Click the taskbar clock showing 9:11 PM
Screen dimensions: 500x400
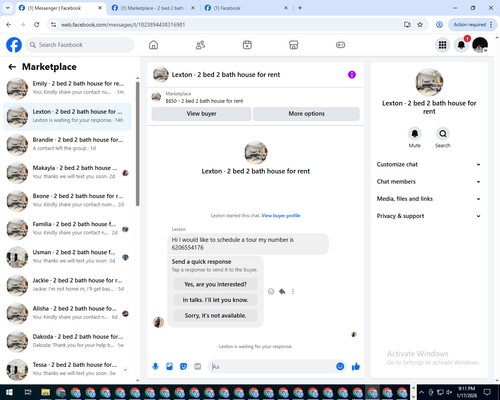[x=466, y=392]
